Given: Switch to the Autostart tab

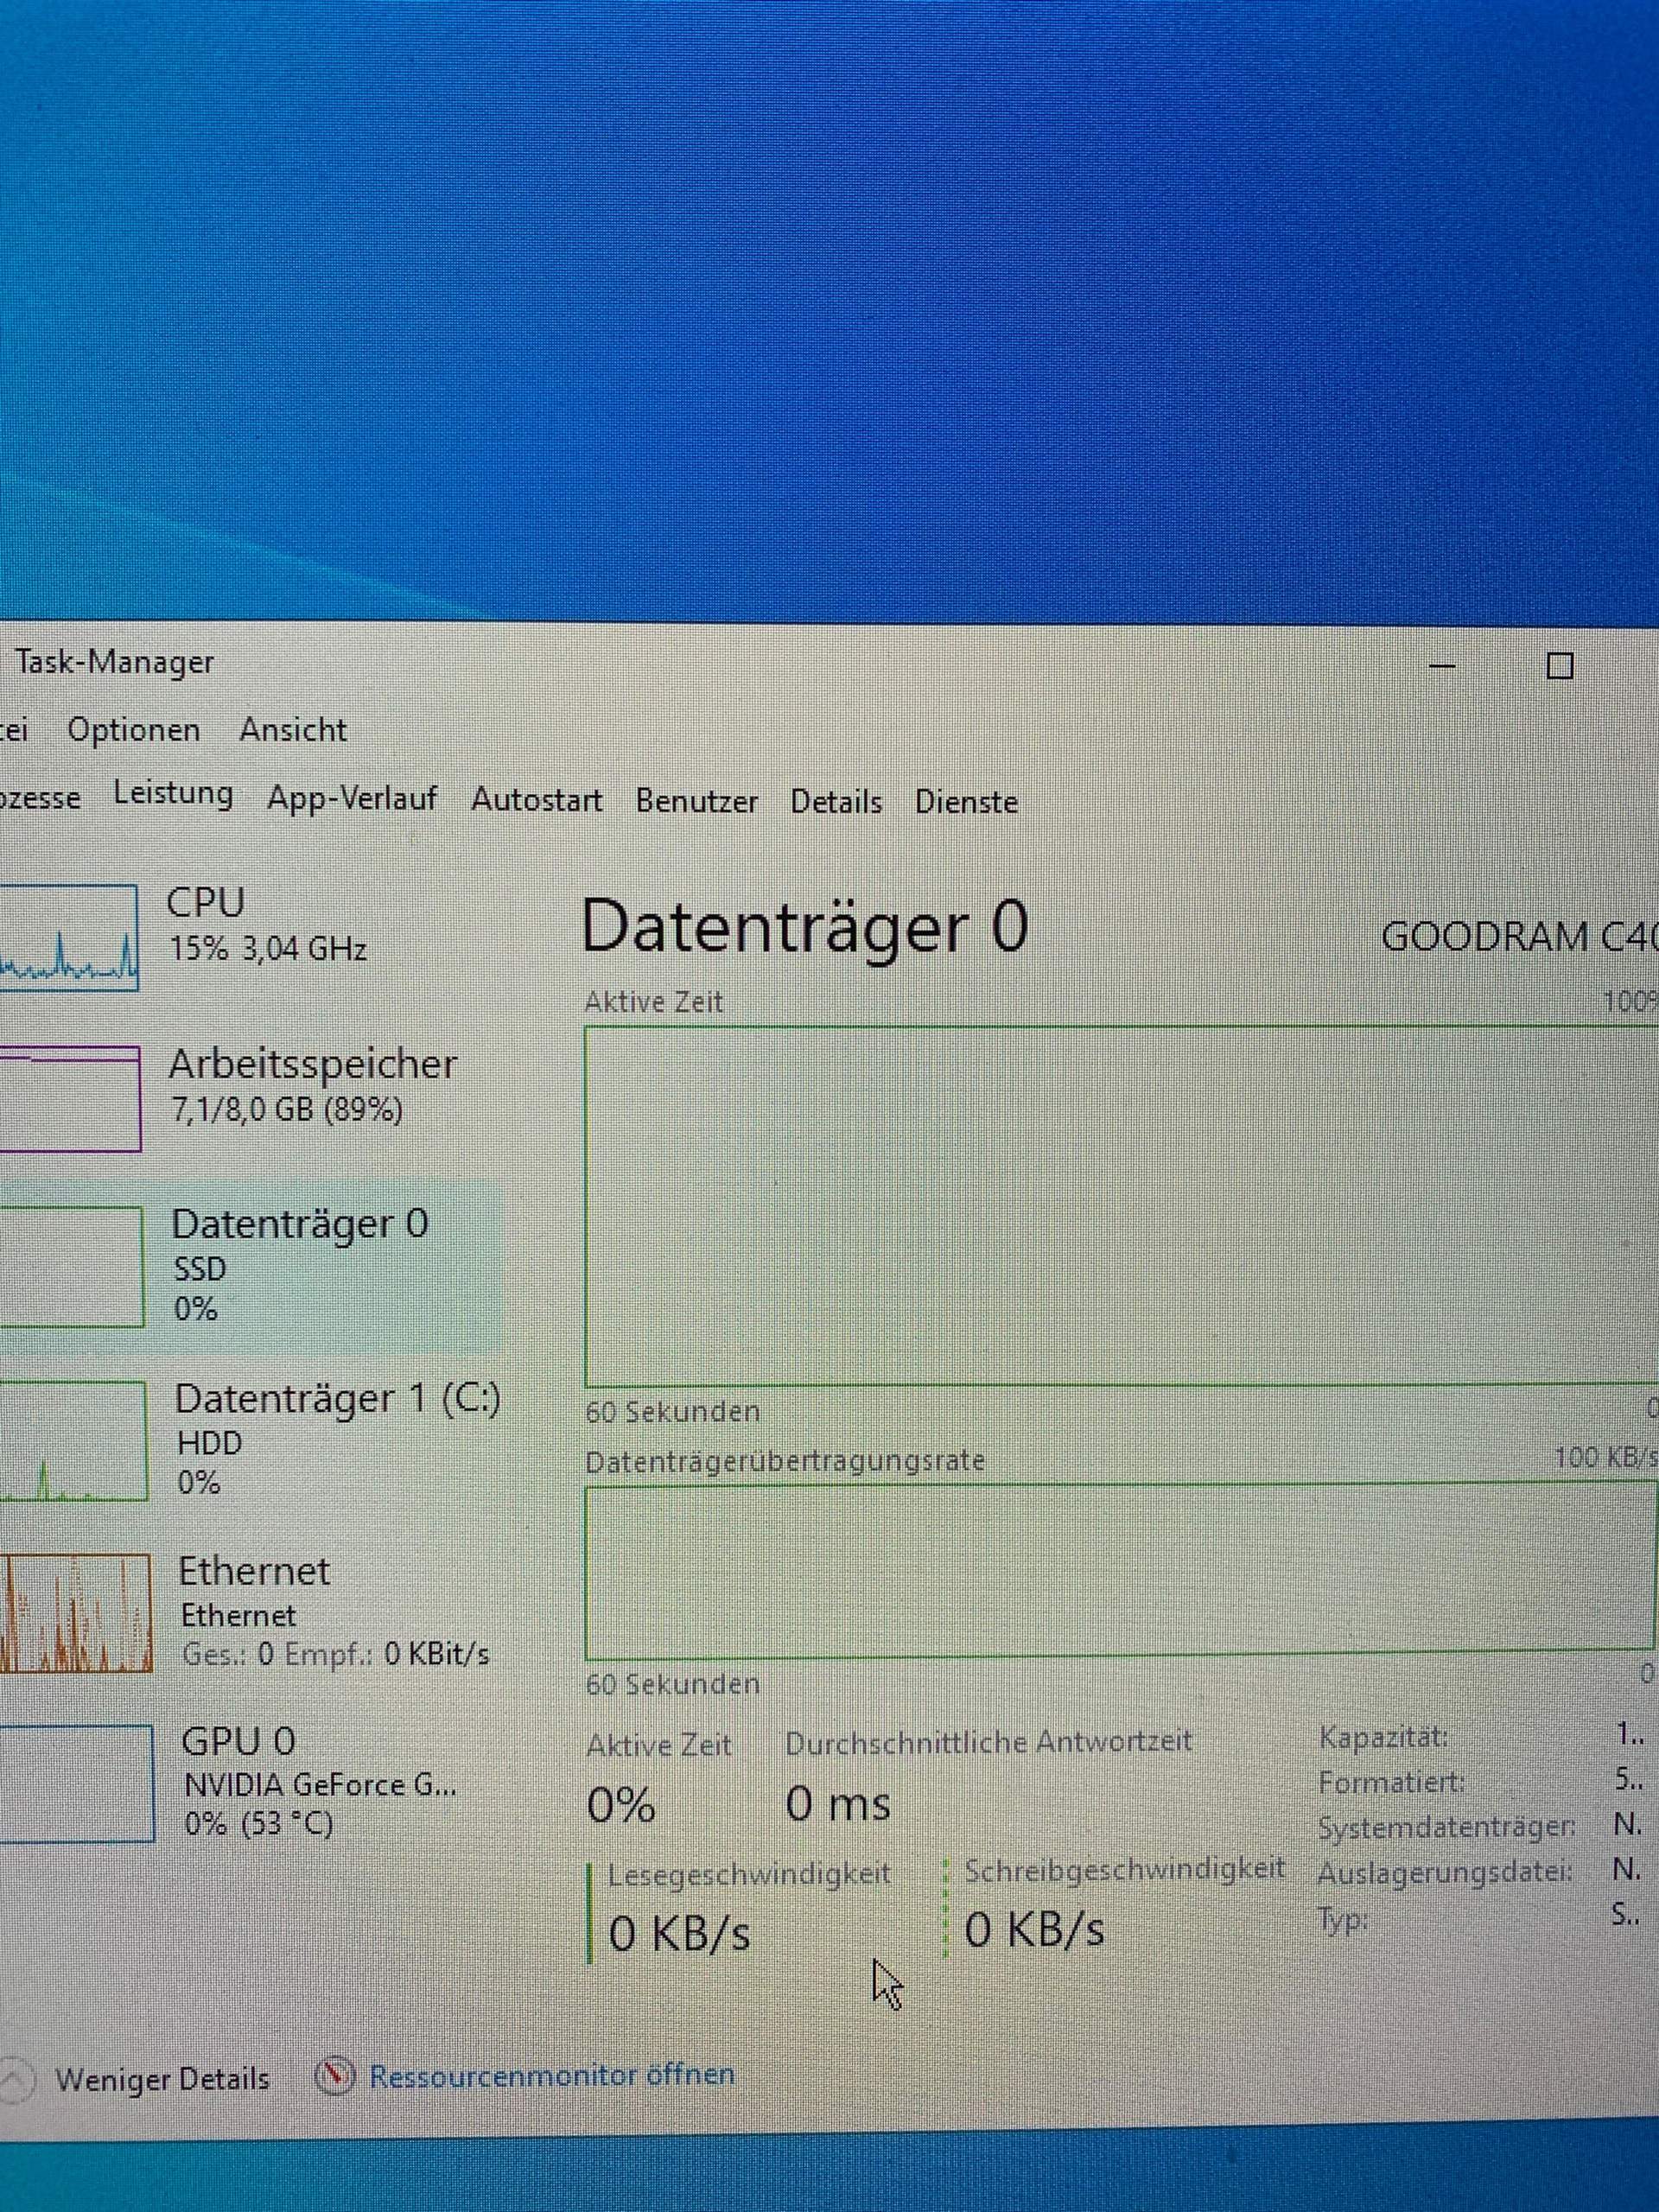Looking at the screenshot, I should 538,800.
